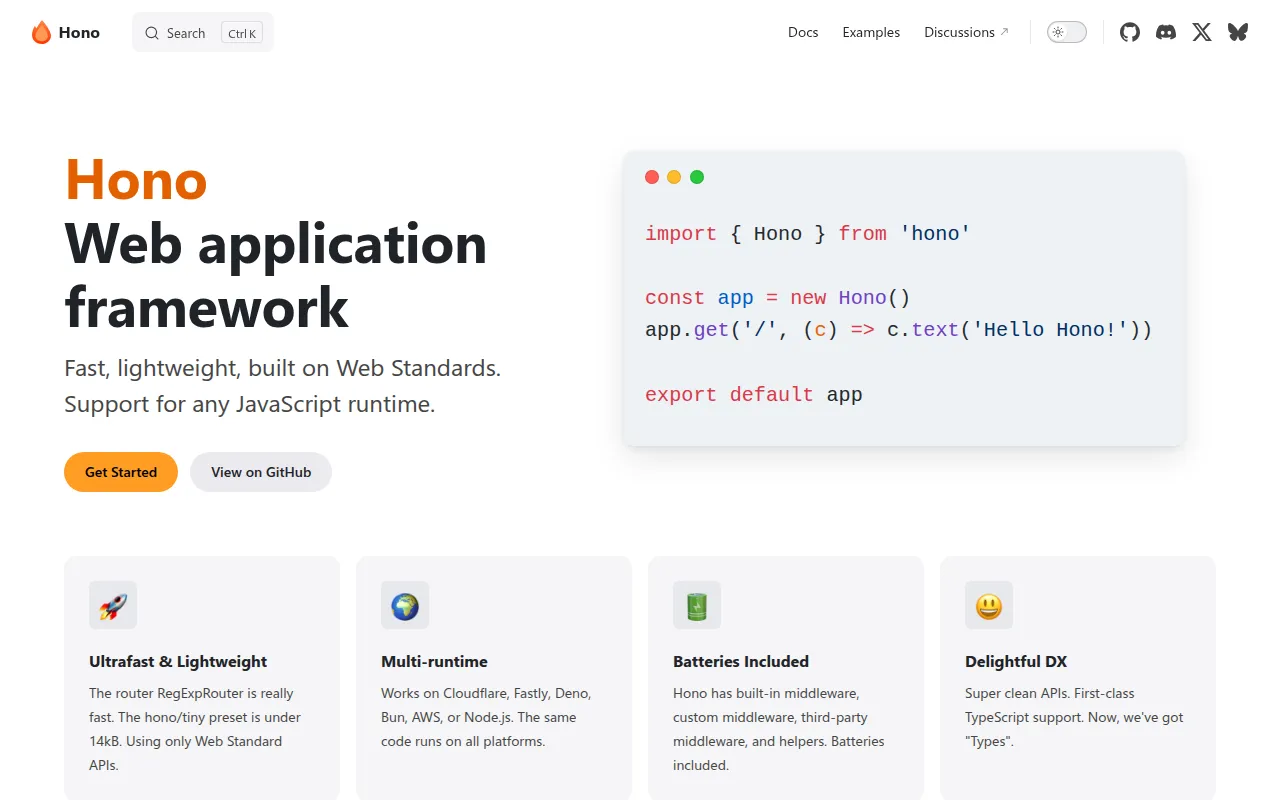Screen dimensions: 1280x800
Task: Click the magnifier icon in Search
Action: click(x=152, y=33)
